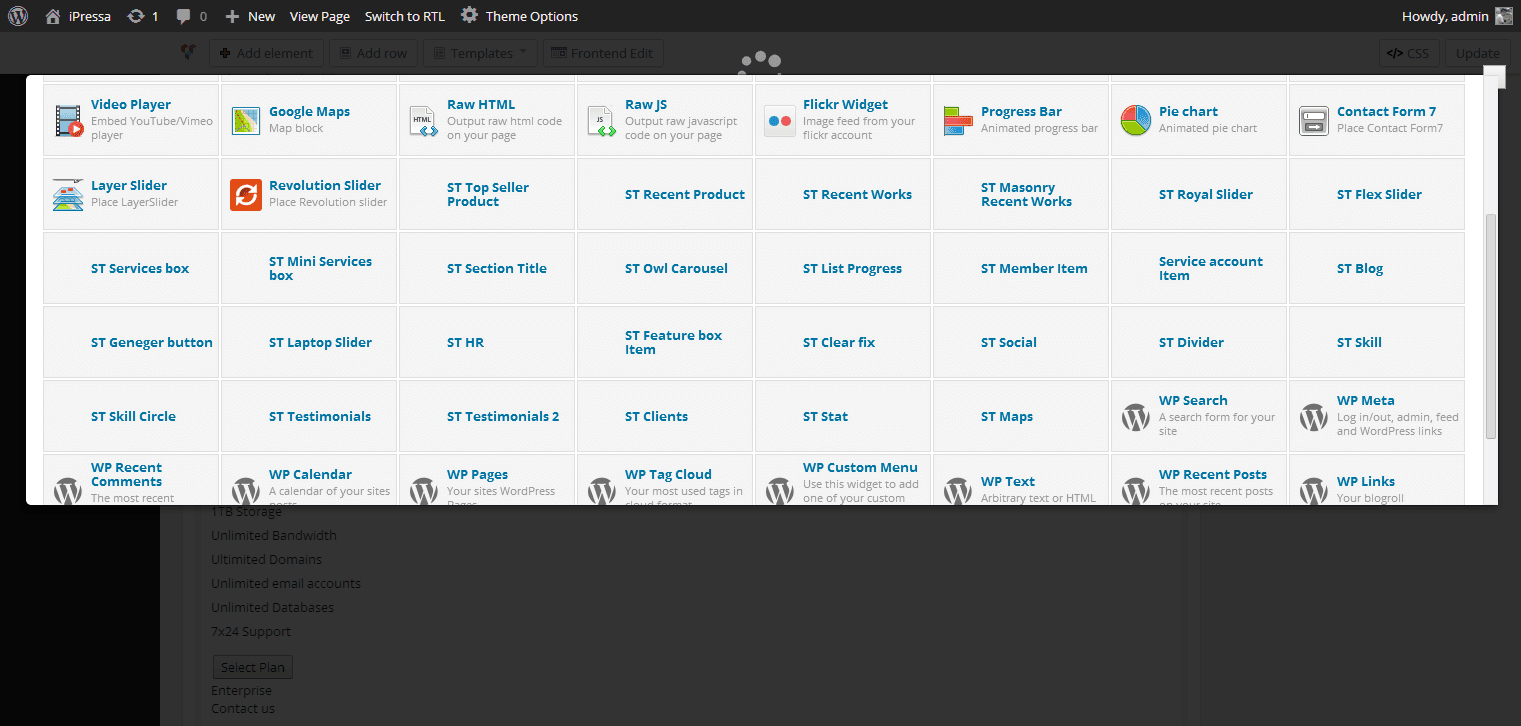The height and width of the screenshot is (726, 1521).
Task: Add ST Flex Slider element
Action: coord(1377,195)
